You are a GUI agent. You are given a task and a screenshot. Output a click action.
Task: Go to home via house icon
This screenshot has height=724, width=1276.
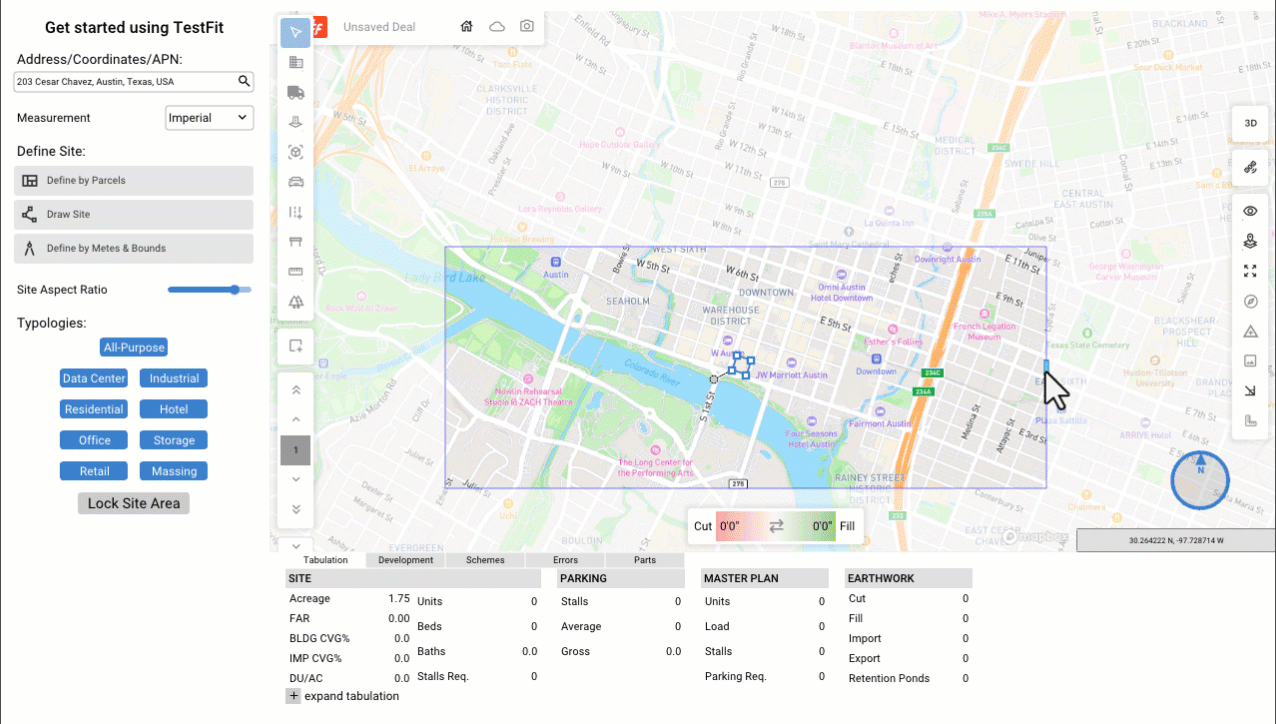[466, 26]
